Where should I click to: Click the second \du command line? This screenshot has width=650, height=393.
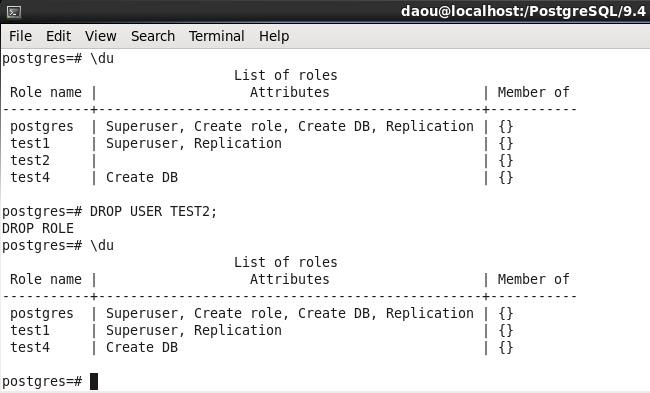pos(58,245)
